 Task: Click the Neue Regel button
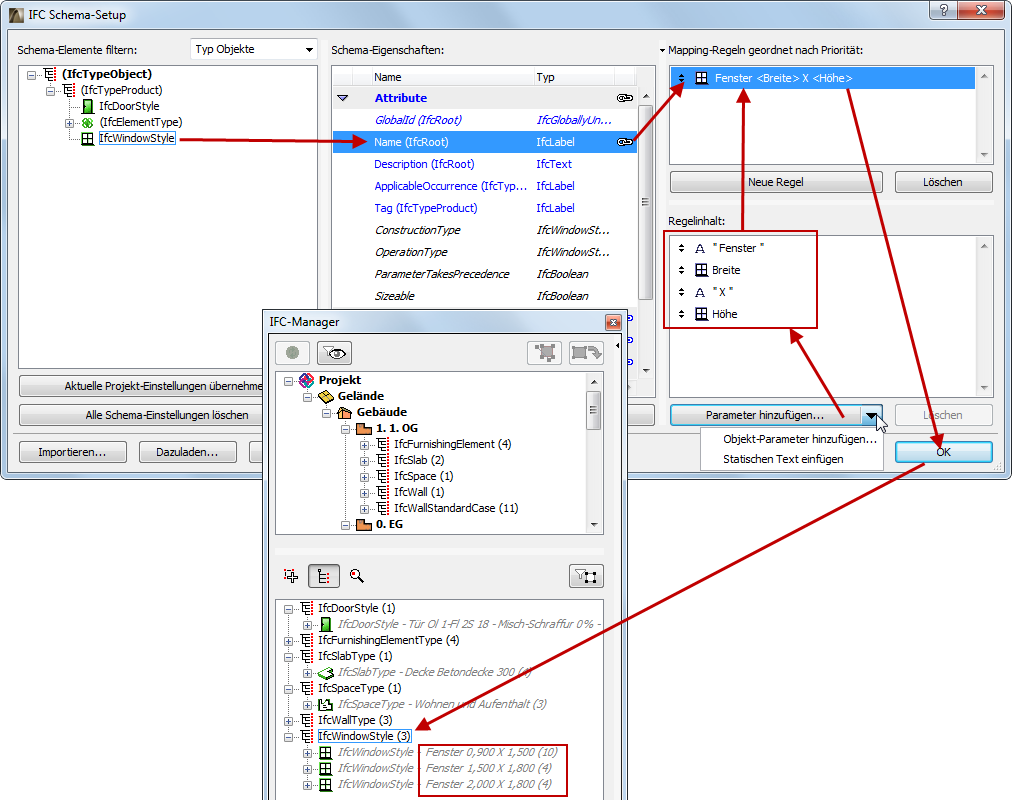[x=776, y=182]
